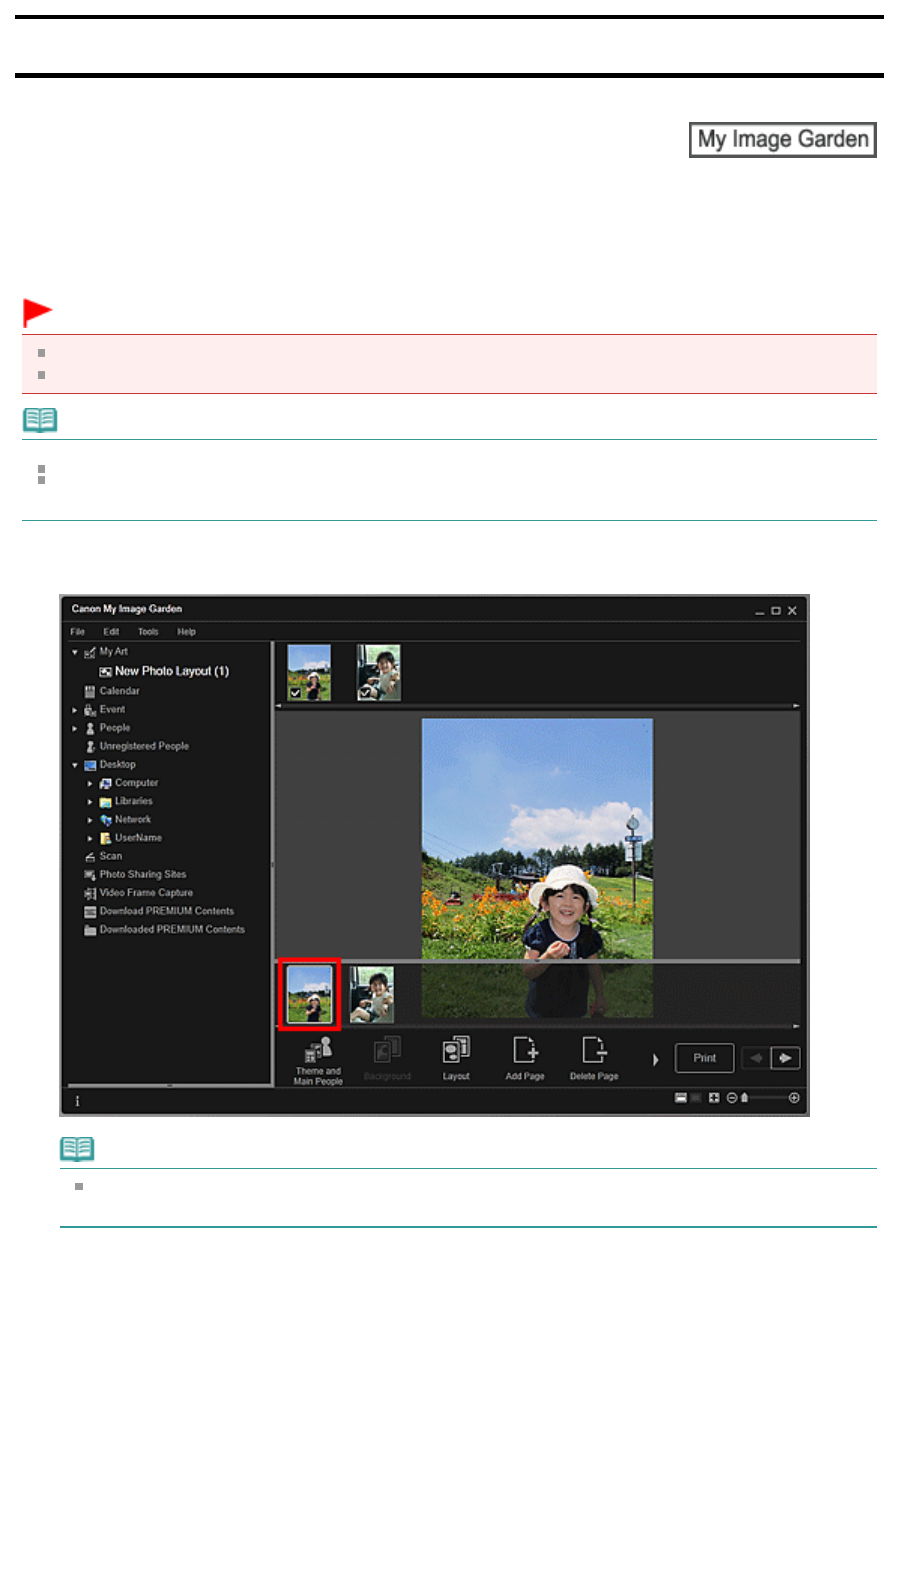Click the Delete Page icon

(594, 1058)
